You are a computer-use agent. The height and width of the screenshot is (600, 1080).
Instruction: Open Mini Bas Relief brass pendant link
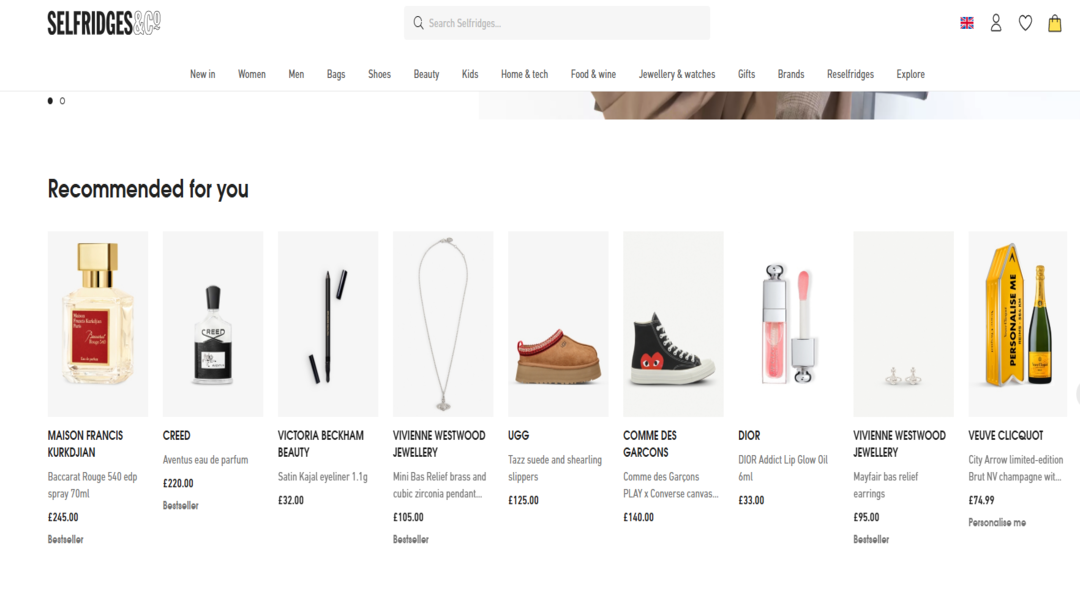439,485
